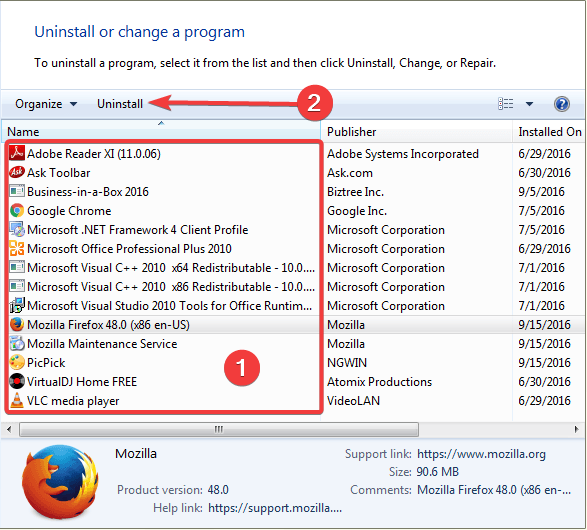This screenshot has height=530, width=587.
Task: Click the Mozilla Maintenance Service icon
Action: (17, 343)
